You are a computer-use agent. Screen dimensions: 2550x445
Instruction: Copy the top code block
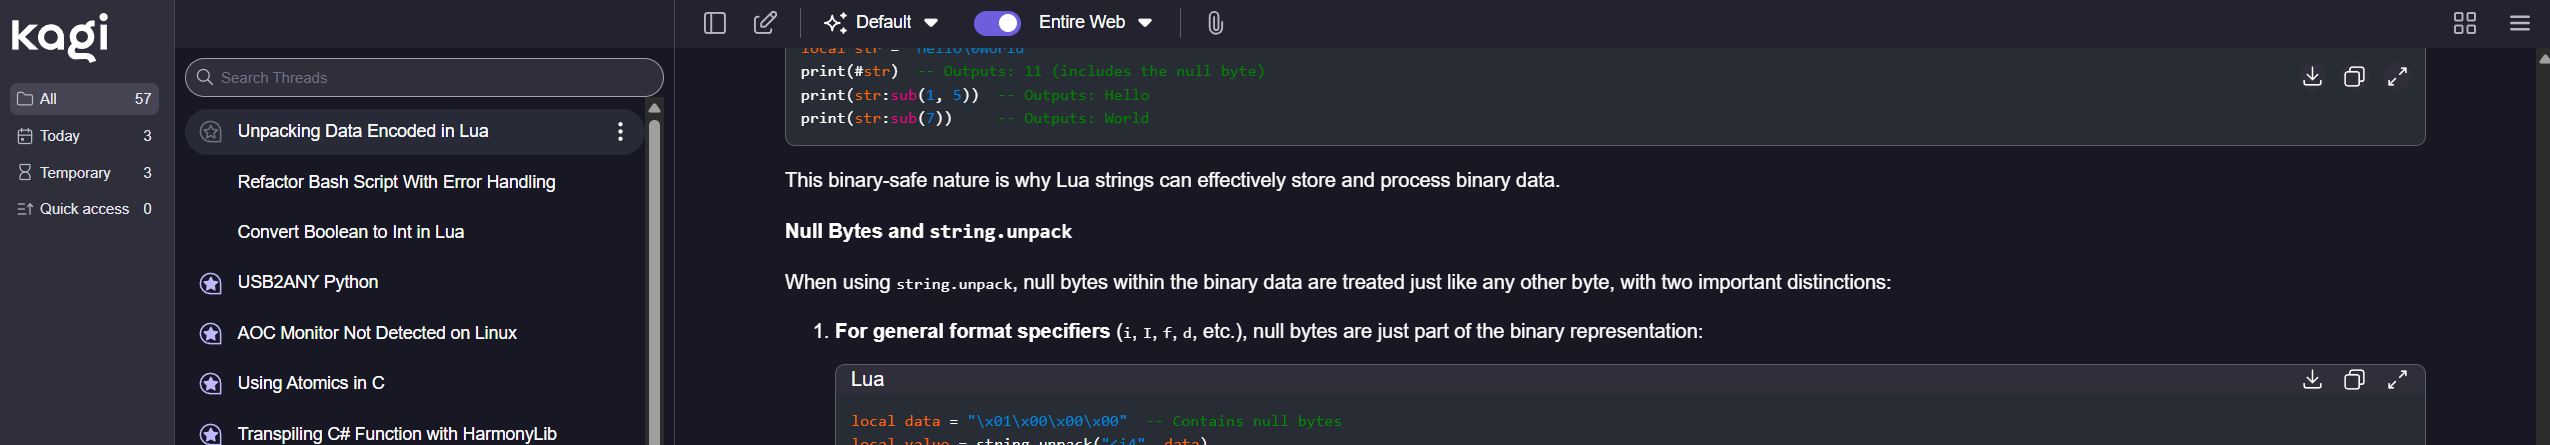tap(2354, 77)
